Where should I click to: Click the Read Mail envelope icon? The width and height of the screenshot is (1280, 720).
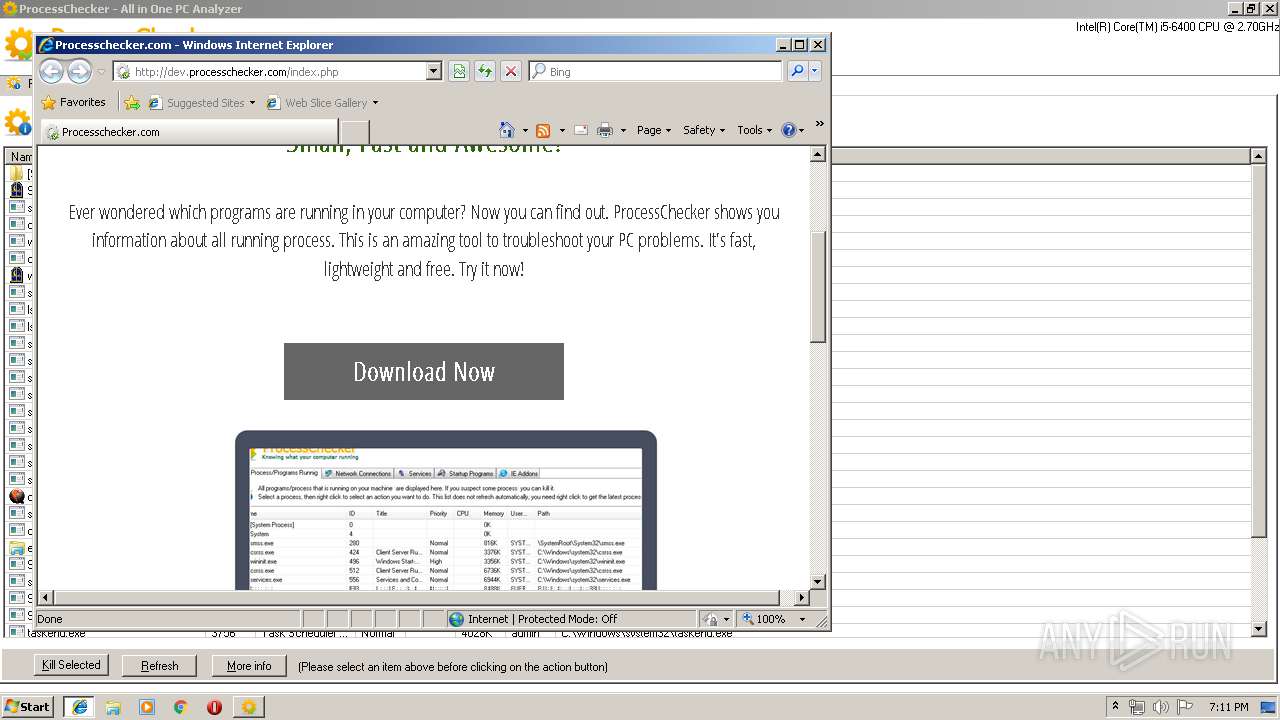(580, 130)
